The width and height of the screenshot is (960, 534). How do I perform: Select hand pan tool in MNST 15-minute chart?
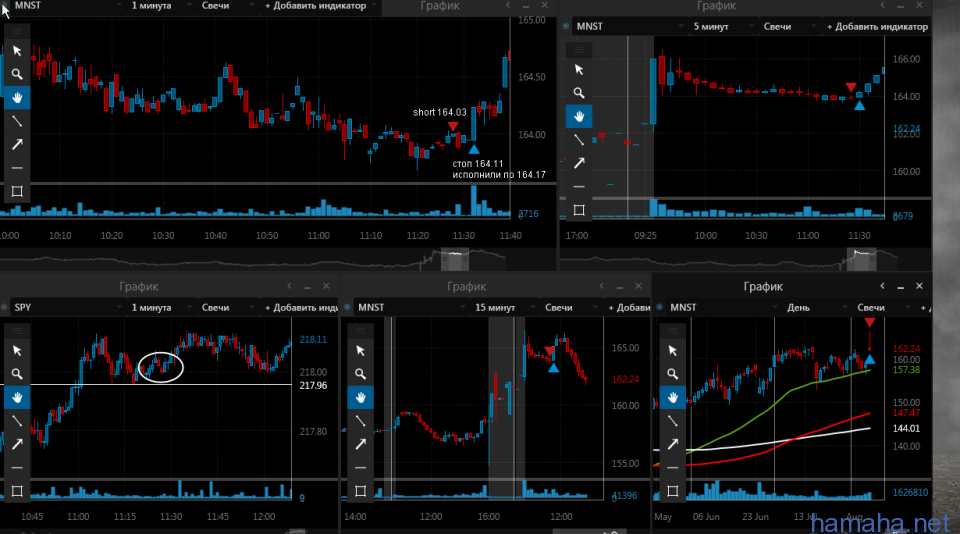click(x=360, y=397)
